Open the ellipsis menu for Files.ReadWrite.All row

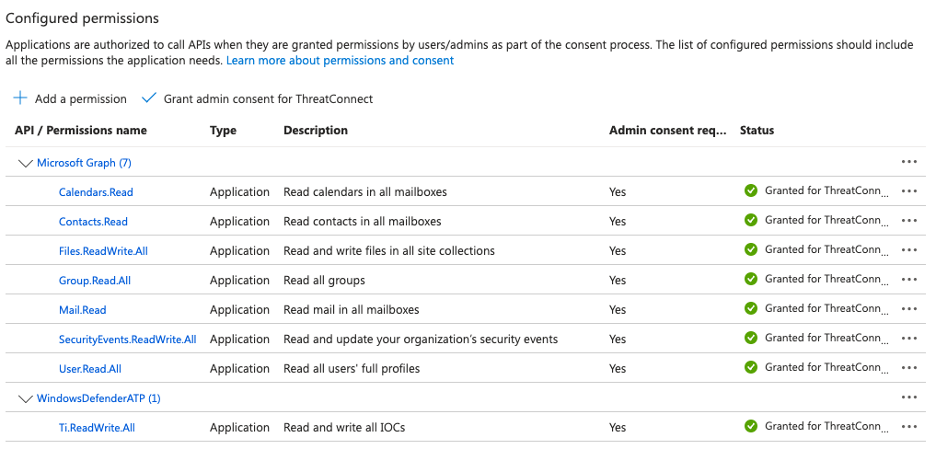click(909, 250)
